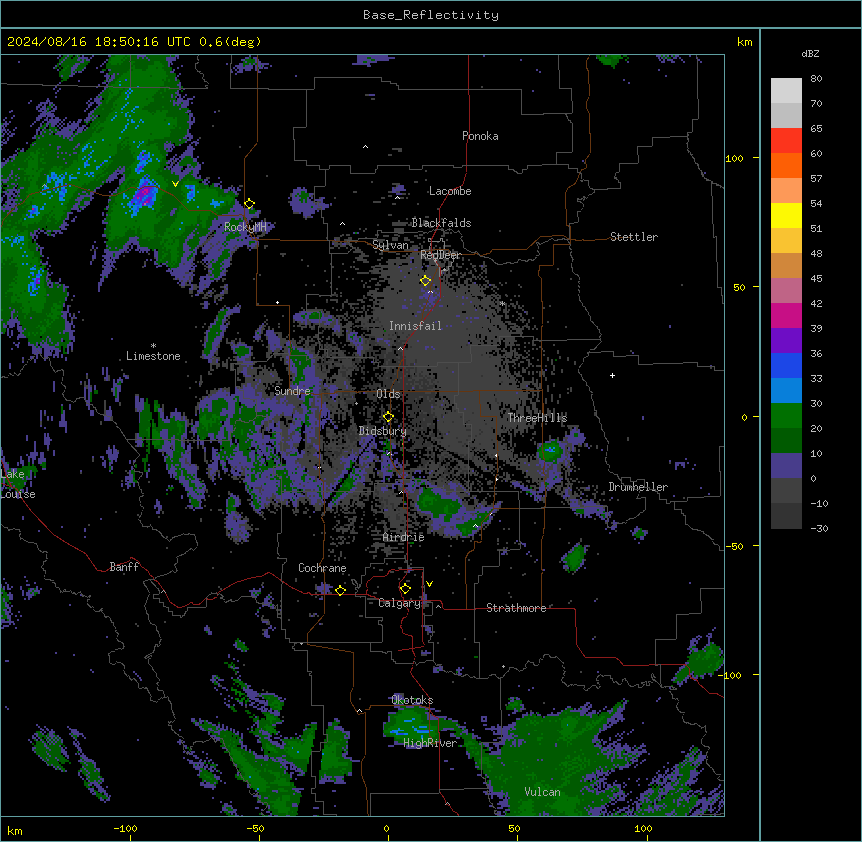
Task: Select the HighRiver label
Action: click(x=430, y=743)
